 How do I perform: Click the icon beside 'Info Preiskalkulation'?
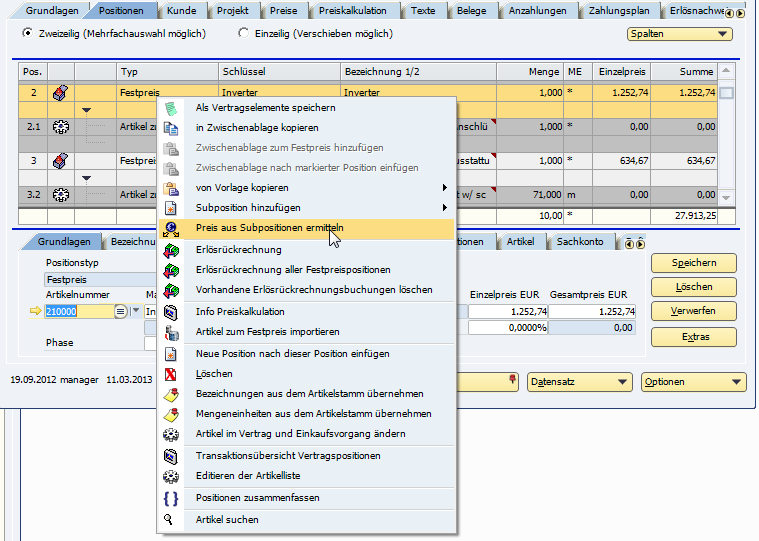coord(171,312)
